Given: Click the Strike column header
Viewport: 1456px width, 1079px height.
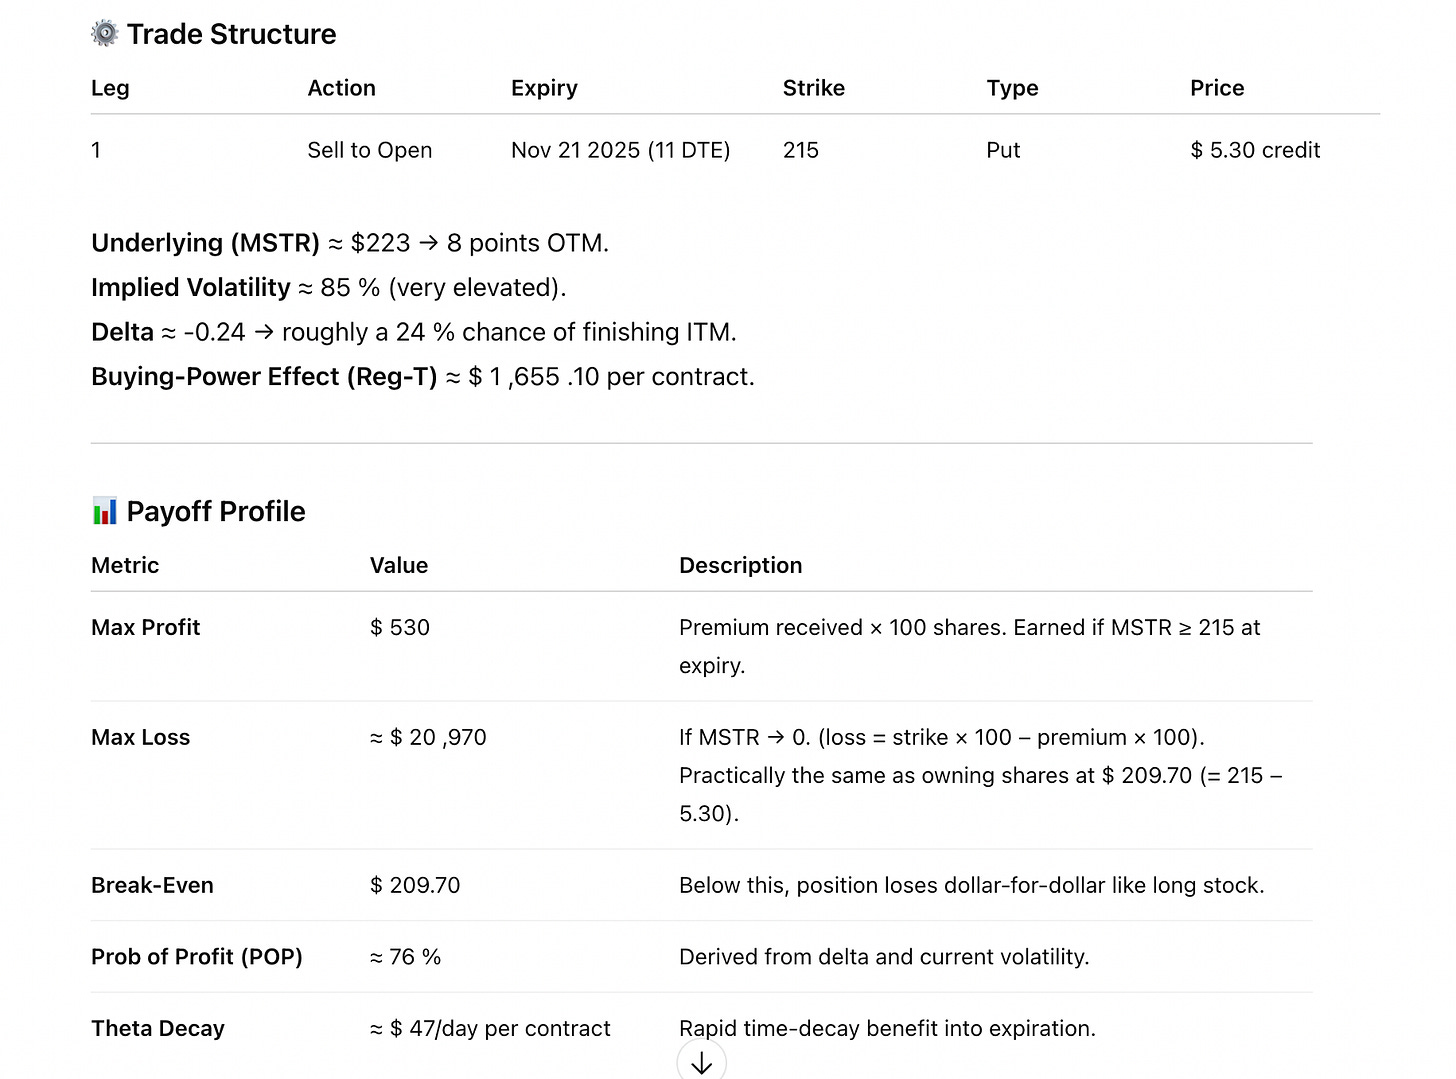Looking at the screenshot, I should pyautogui.click(x=813, y=88).
